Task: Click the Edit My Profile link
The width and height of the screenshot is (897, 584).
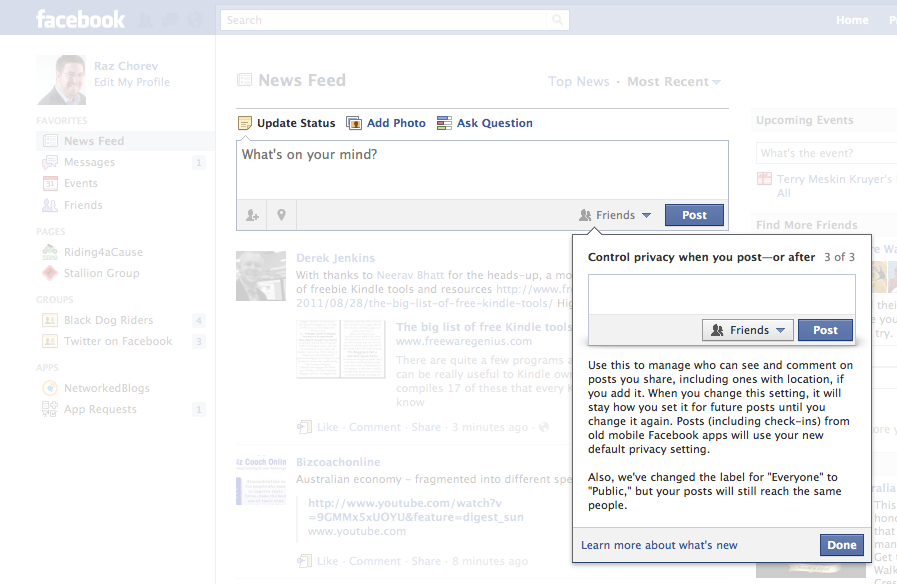Action: (132, 82)
